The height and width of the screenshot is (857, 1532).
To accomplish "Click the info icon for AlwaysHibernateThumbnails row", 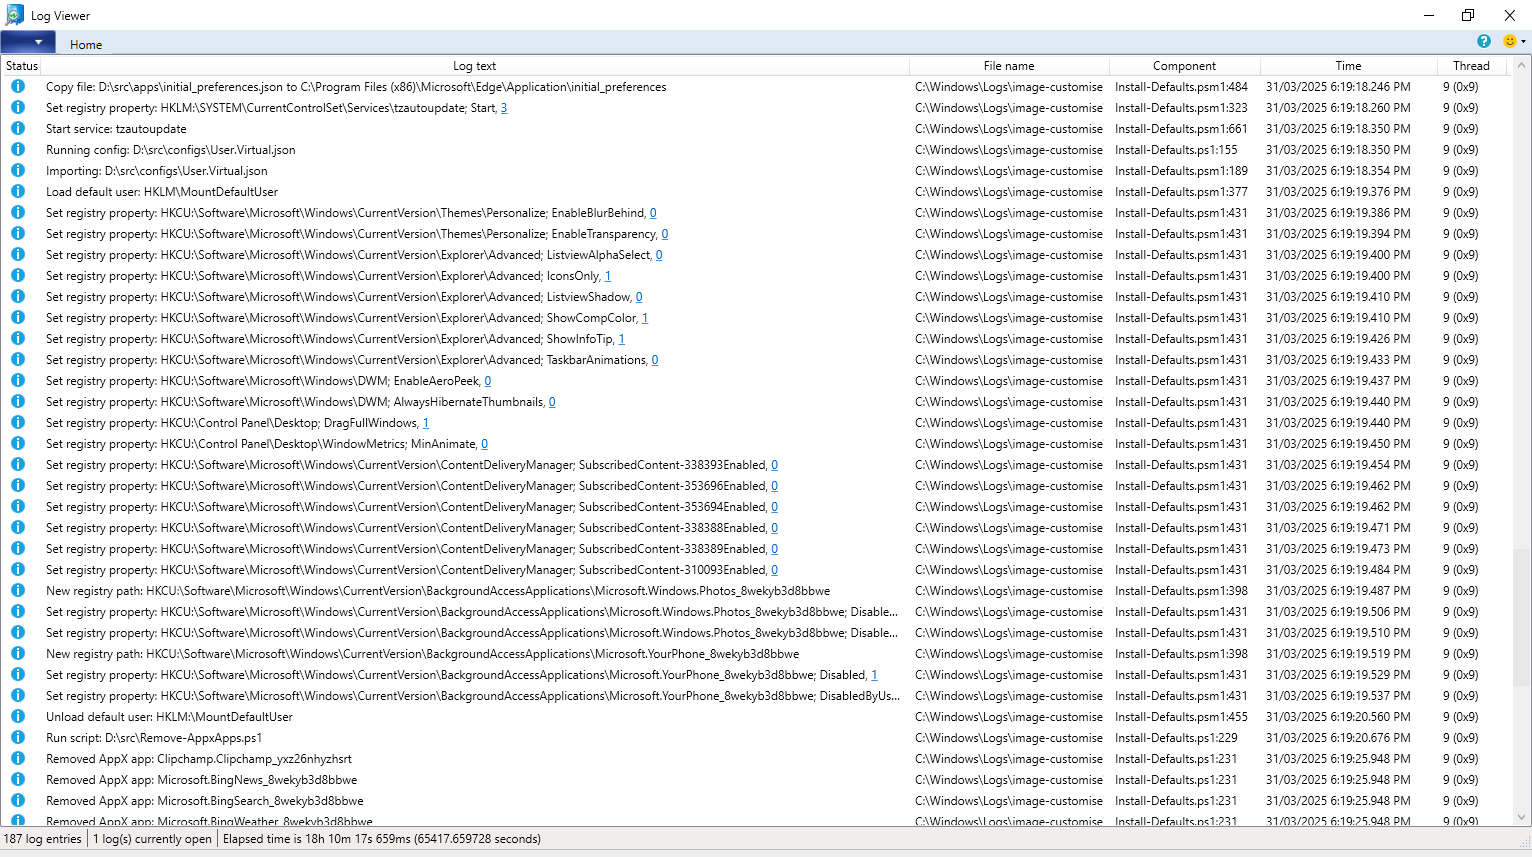I will coord(18,402).
